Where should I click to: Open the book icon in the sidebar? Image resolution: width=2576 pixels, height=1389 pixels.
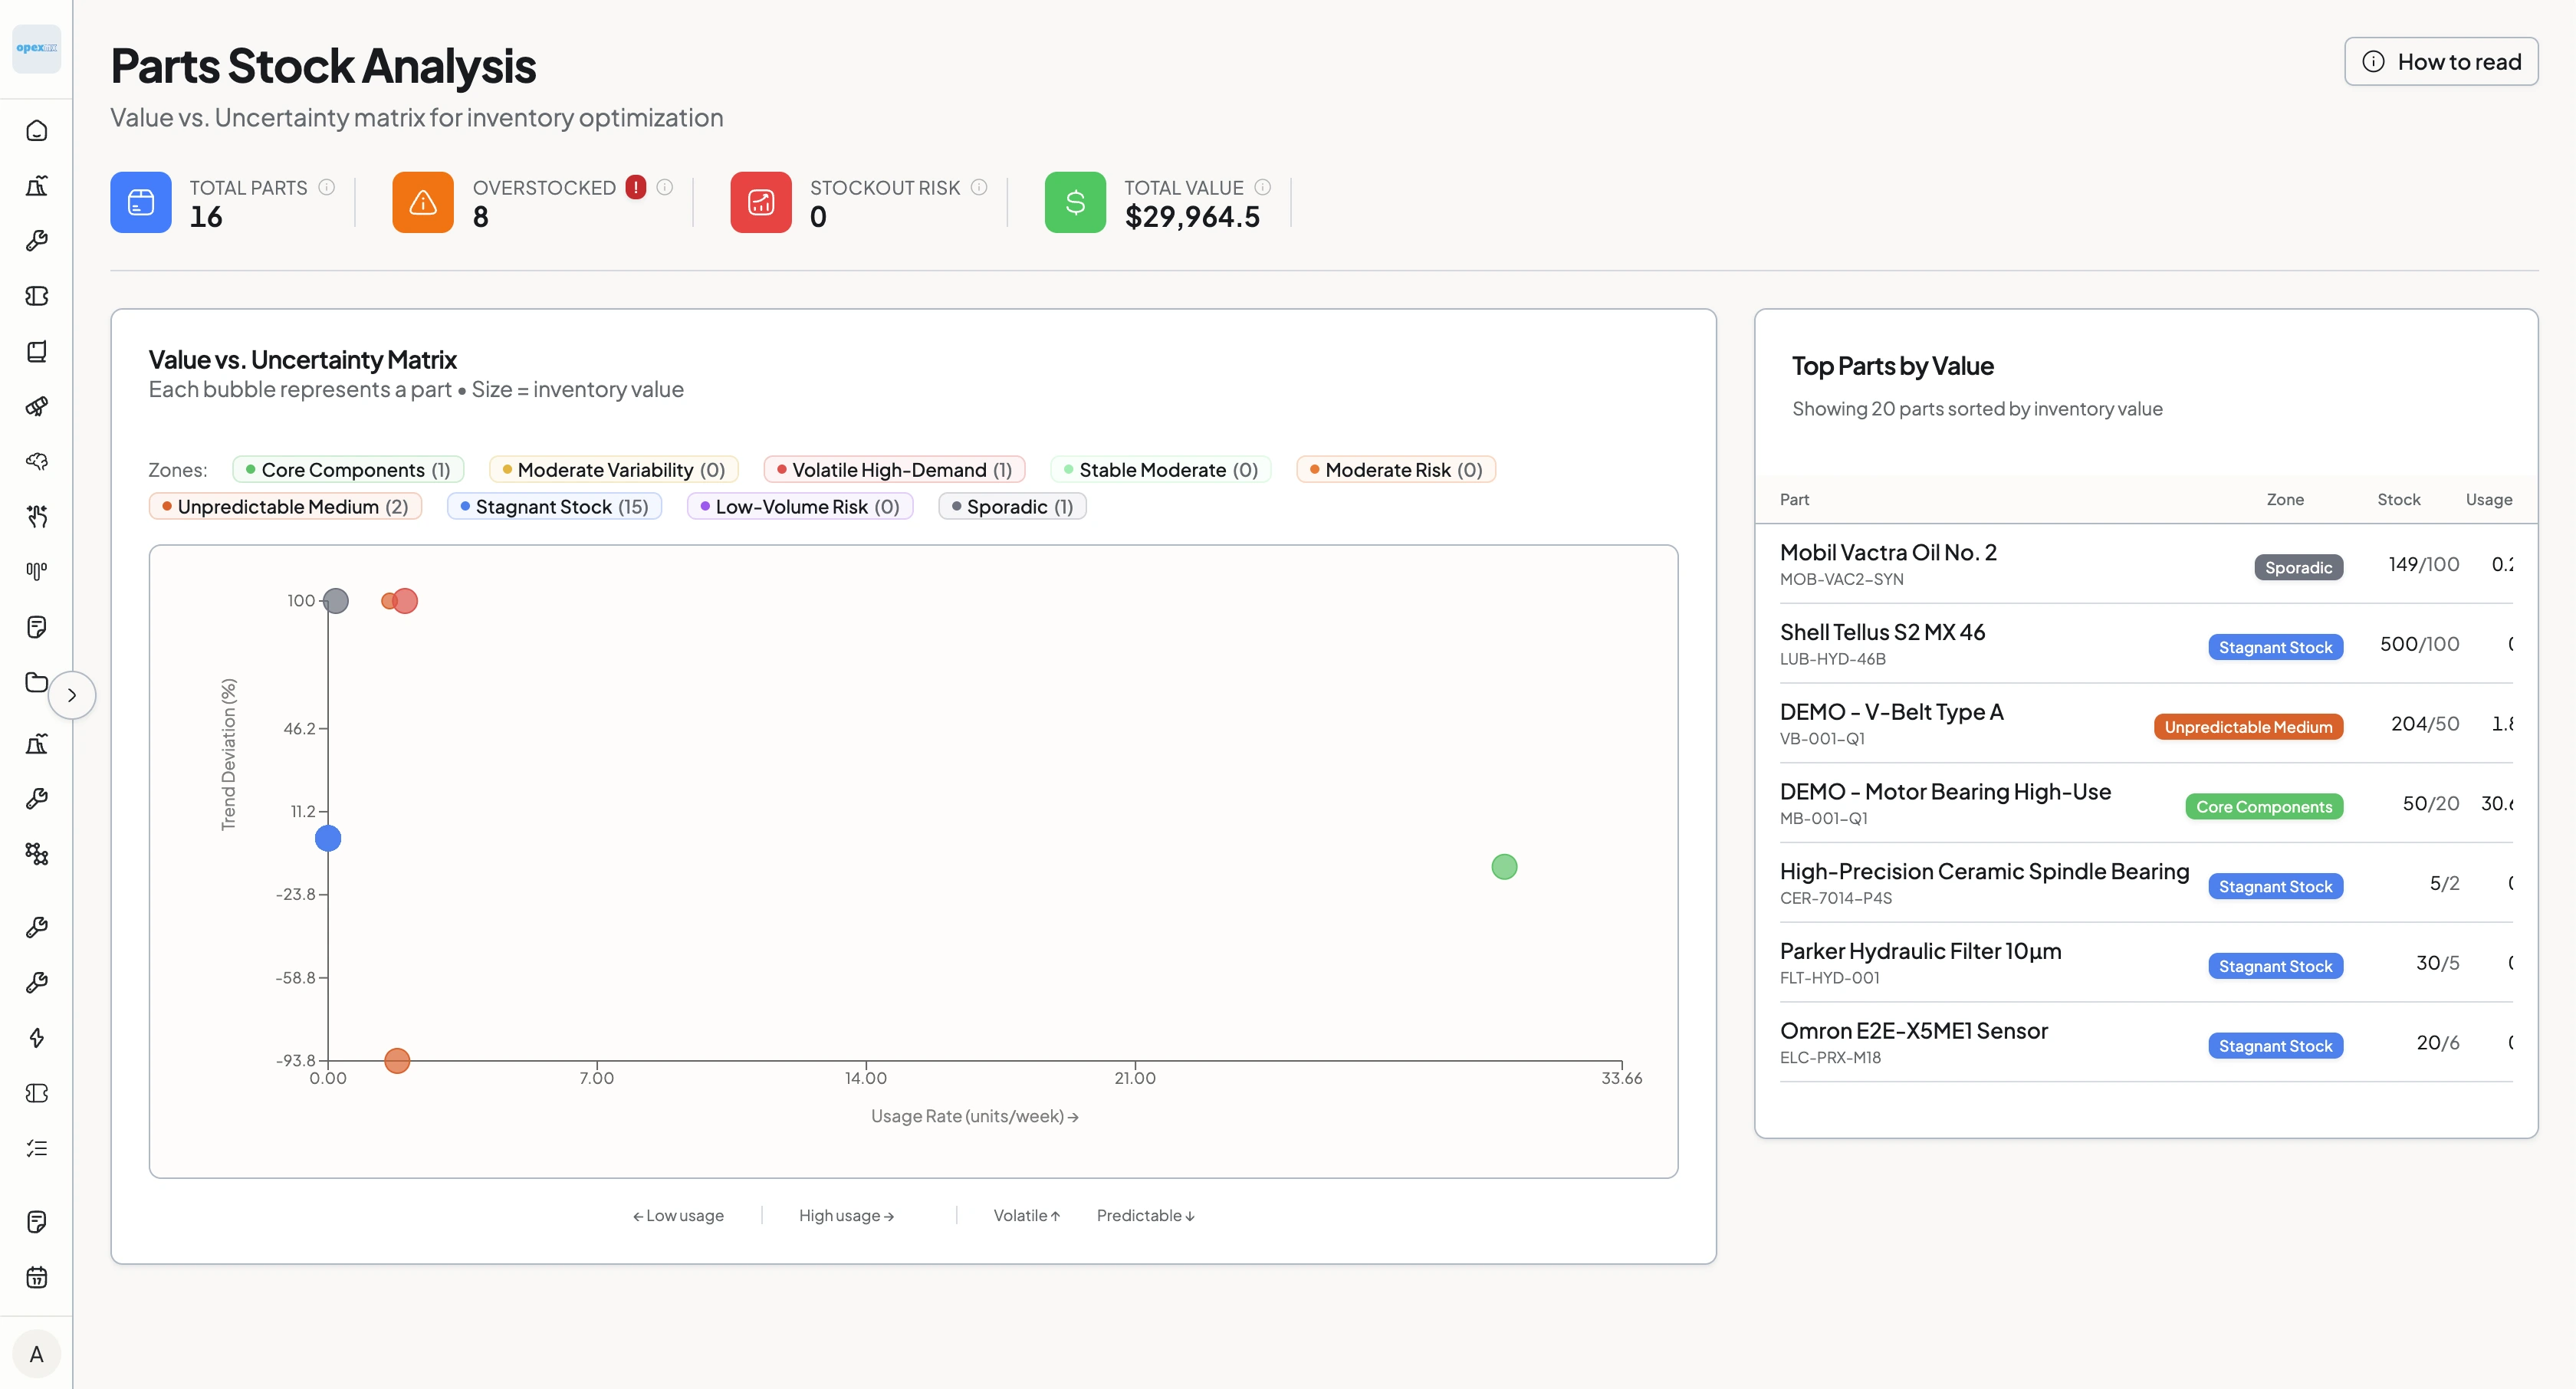point(37,351)
